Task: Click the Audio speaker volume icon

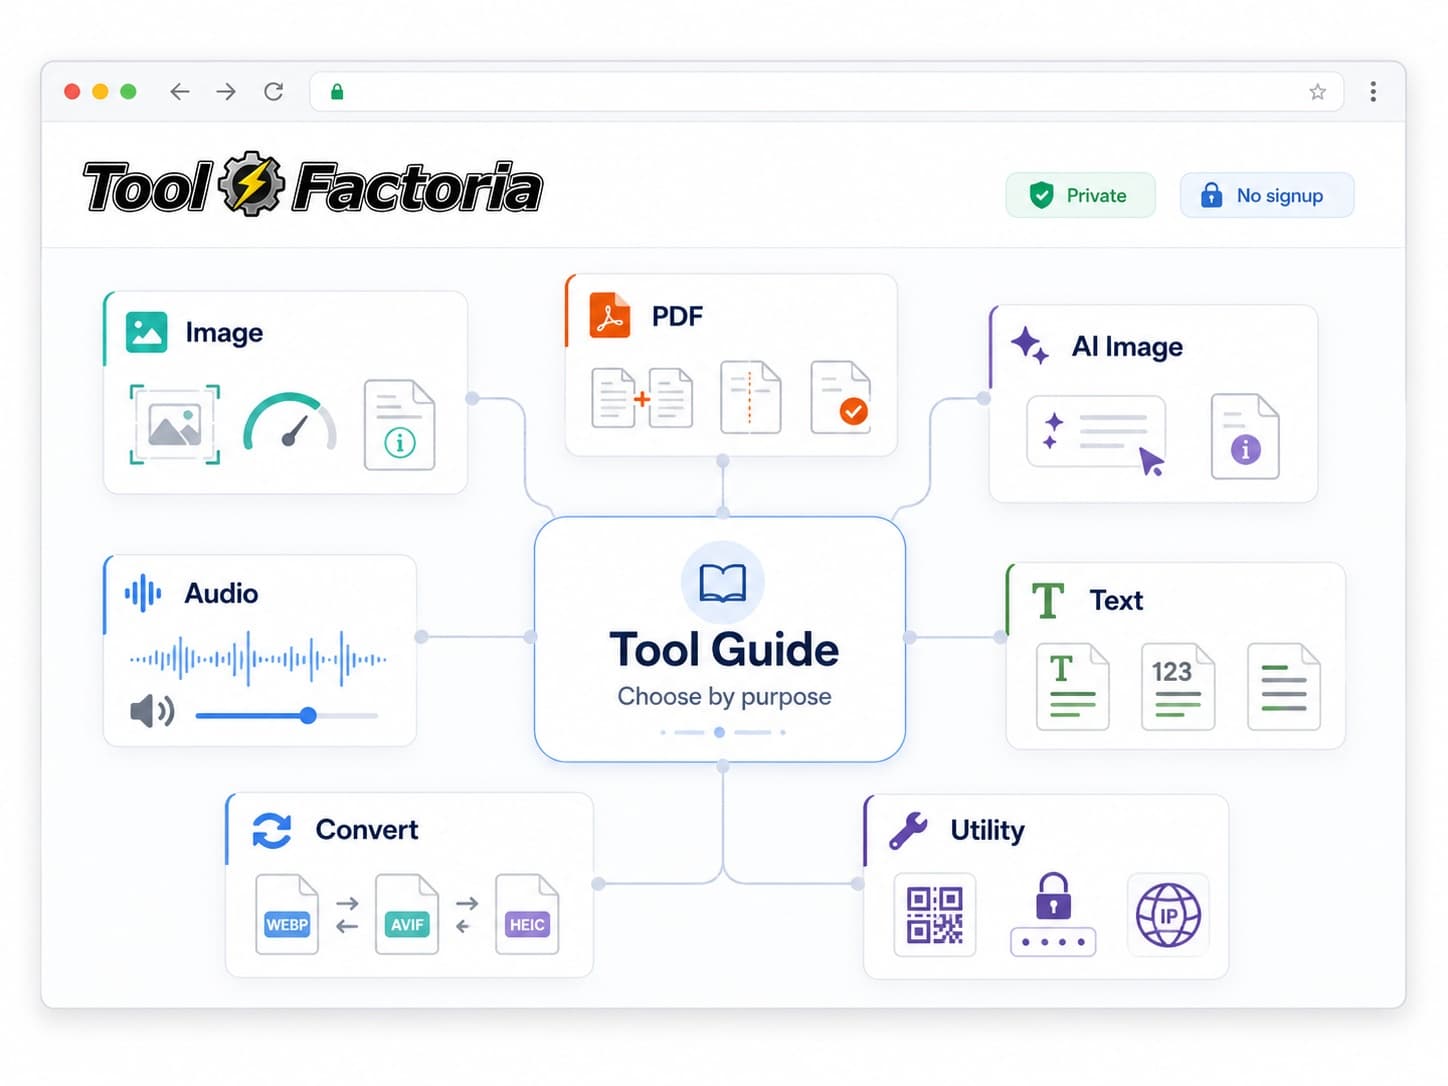Action: coord(152,712)
